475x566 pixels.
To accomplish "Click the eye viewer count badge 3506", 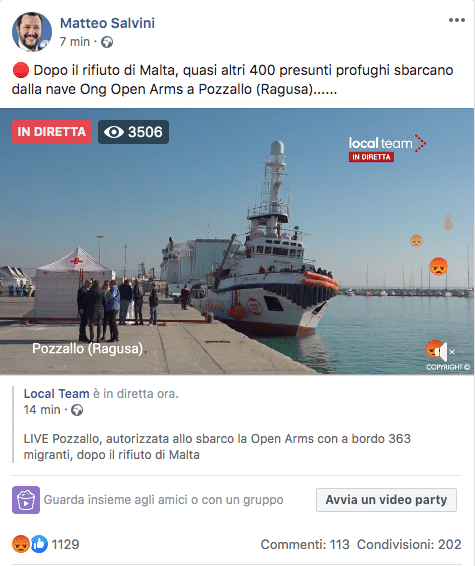I will [133, 132].
